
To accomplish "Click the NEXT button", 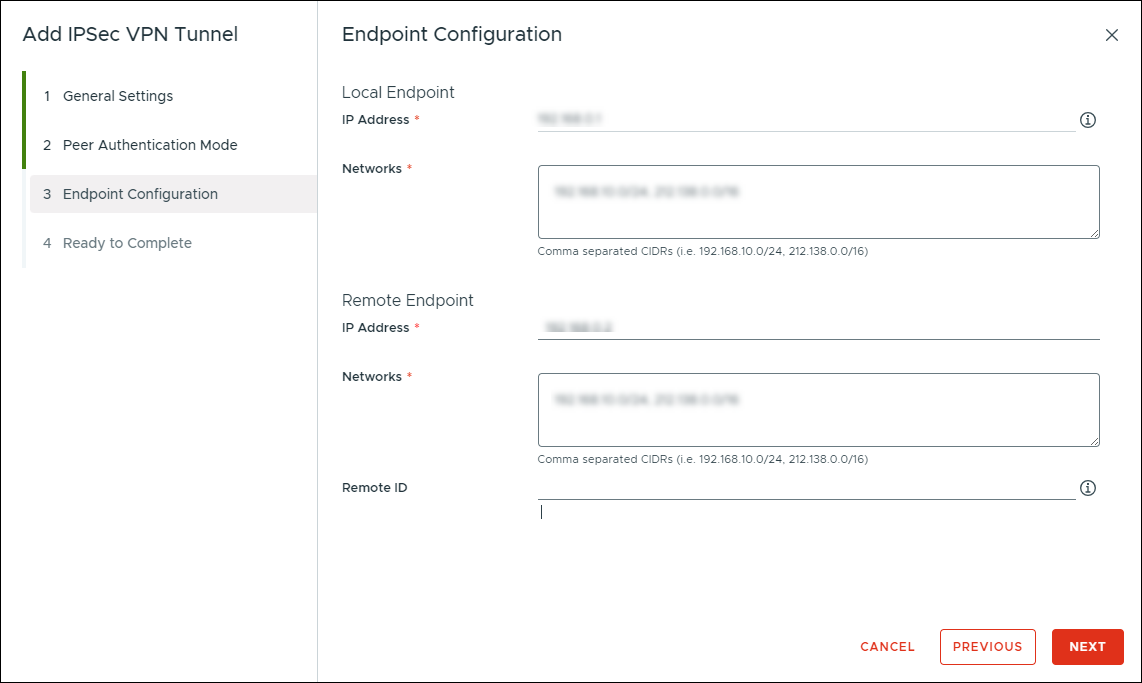I will [x=1087, y=647].
